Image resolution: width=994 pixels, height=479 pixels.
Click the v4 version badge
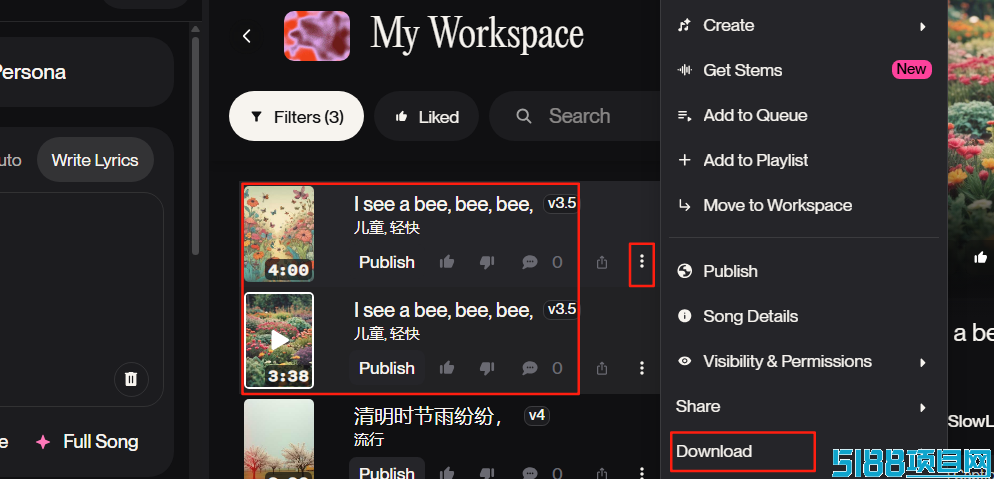coord(537,416)
